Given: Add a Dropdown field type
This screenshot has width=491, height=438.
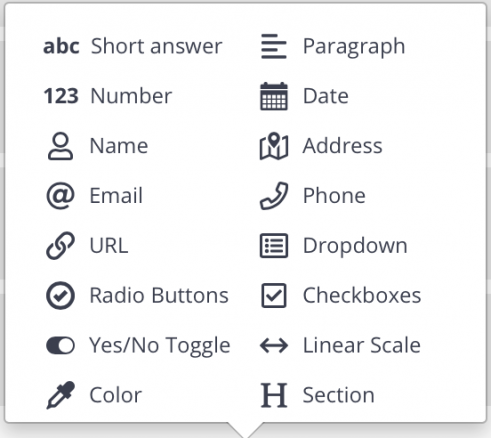Looking at the screenshot, I should [x=334, y=246].
